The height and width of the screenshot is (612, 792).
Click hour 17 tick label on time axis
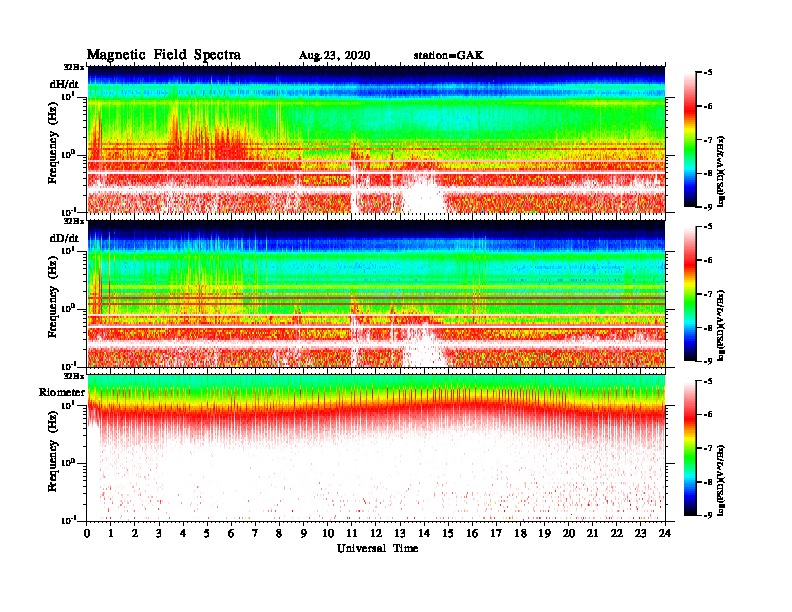[497, 533]
